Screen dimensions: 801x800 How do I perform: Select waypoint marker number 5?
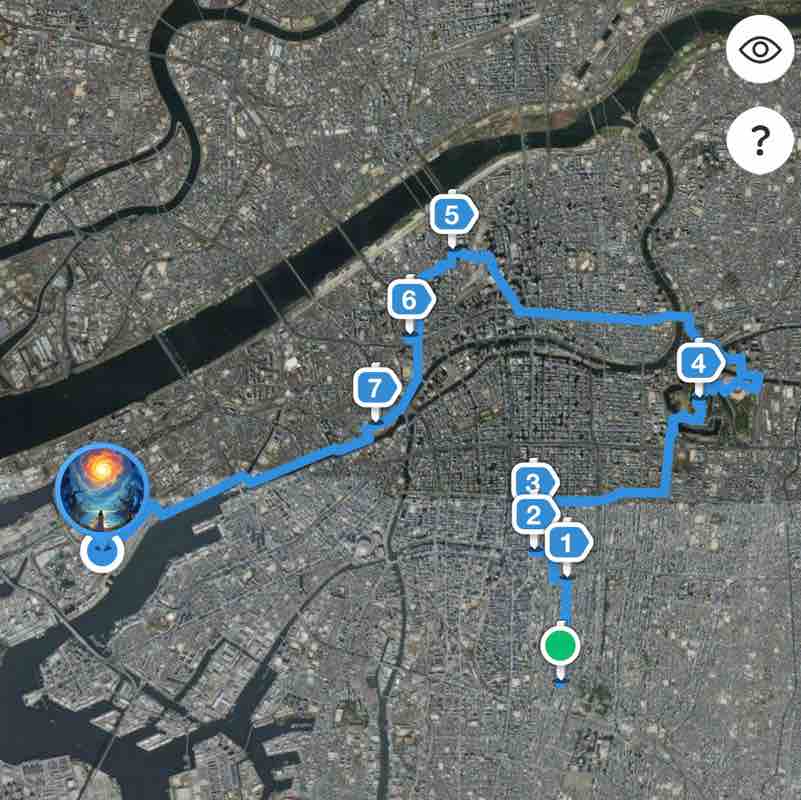[x=453, y=215]
